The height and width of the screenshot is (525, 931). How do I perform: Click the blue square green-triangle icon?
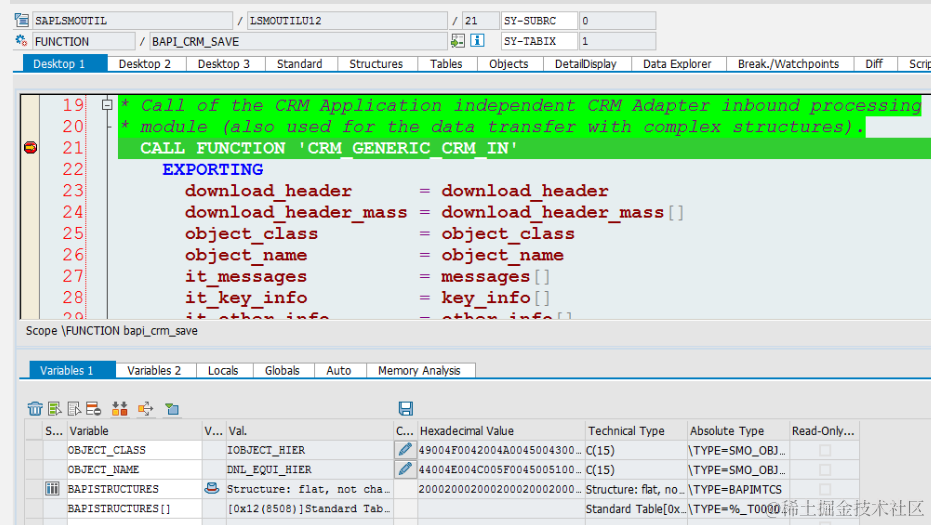tap(172, 409)
